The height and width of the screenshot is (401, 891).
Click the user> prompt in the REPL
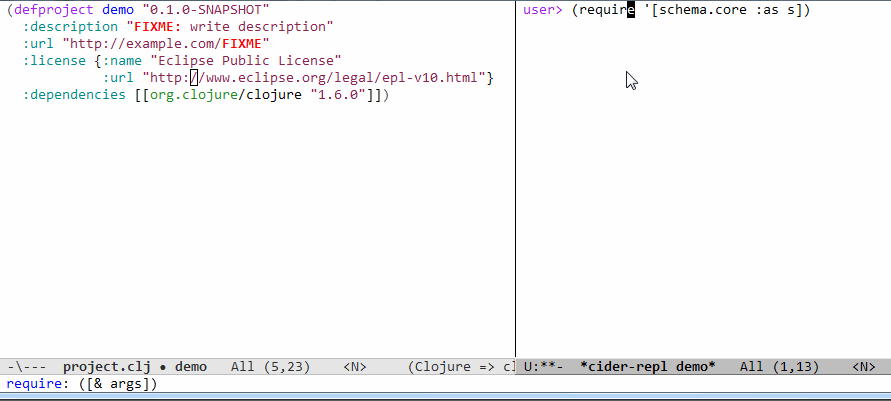pos(543,10)
